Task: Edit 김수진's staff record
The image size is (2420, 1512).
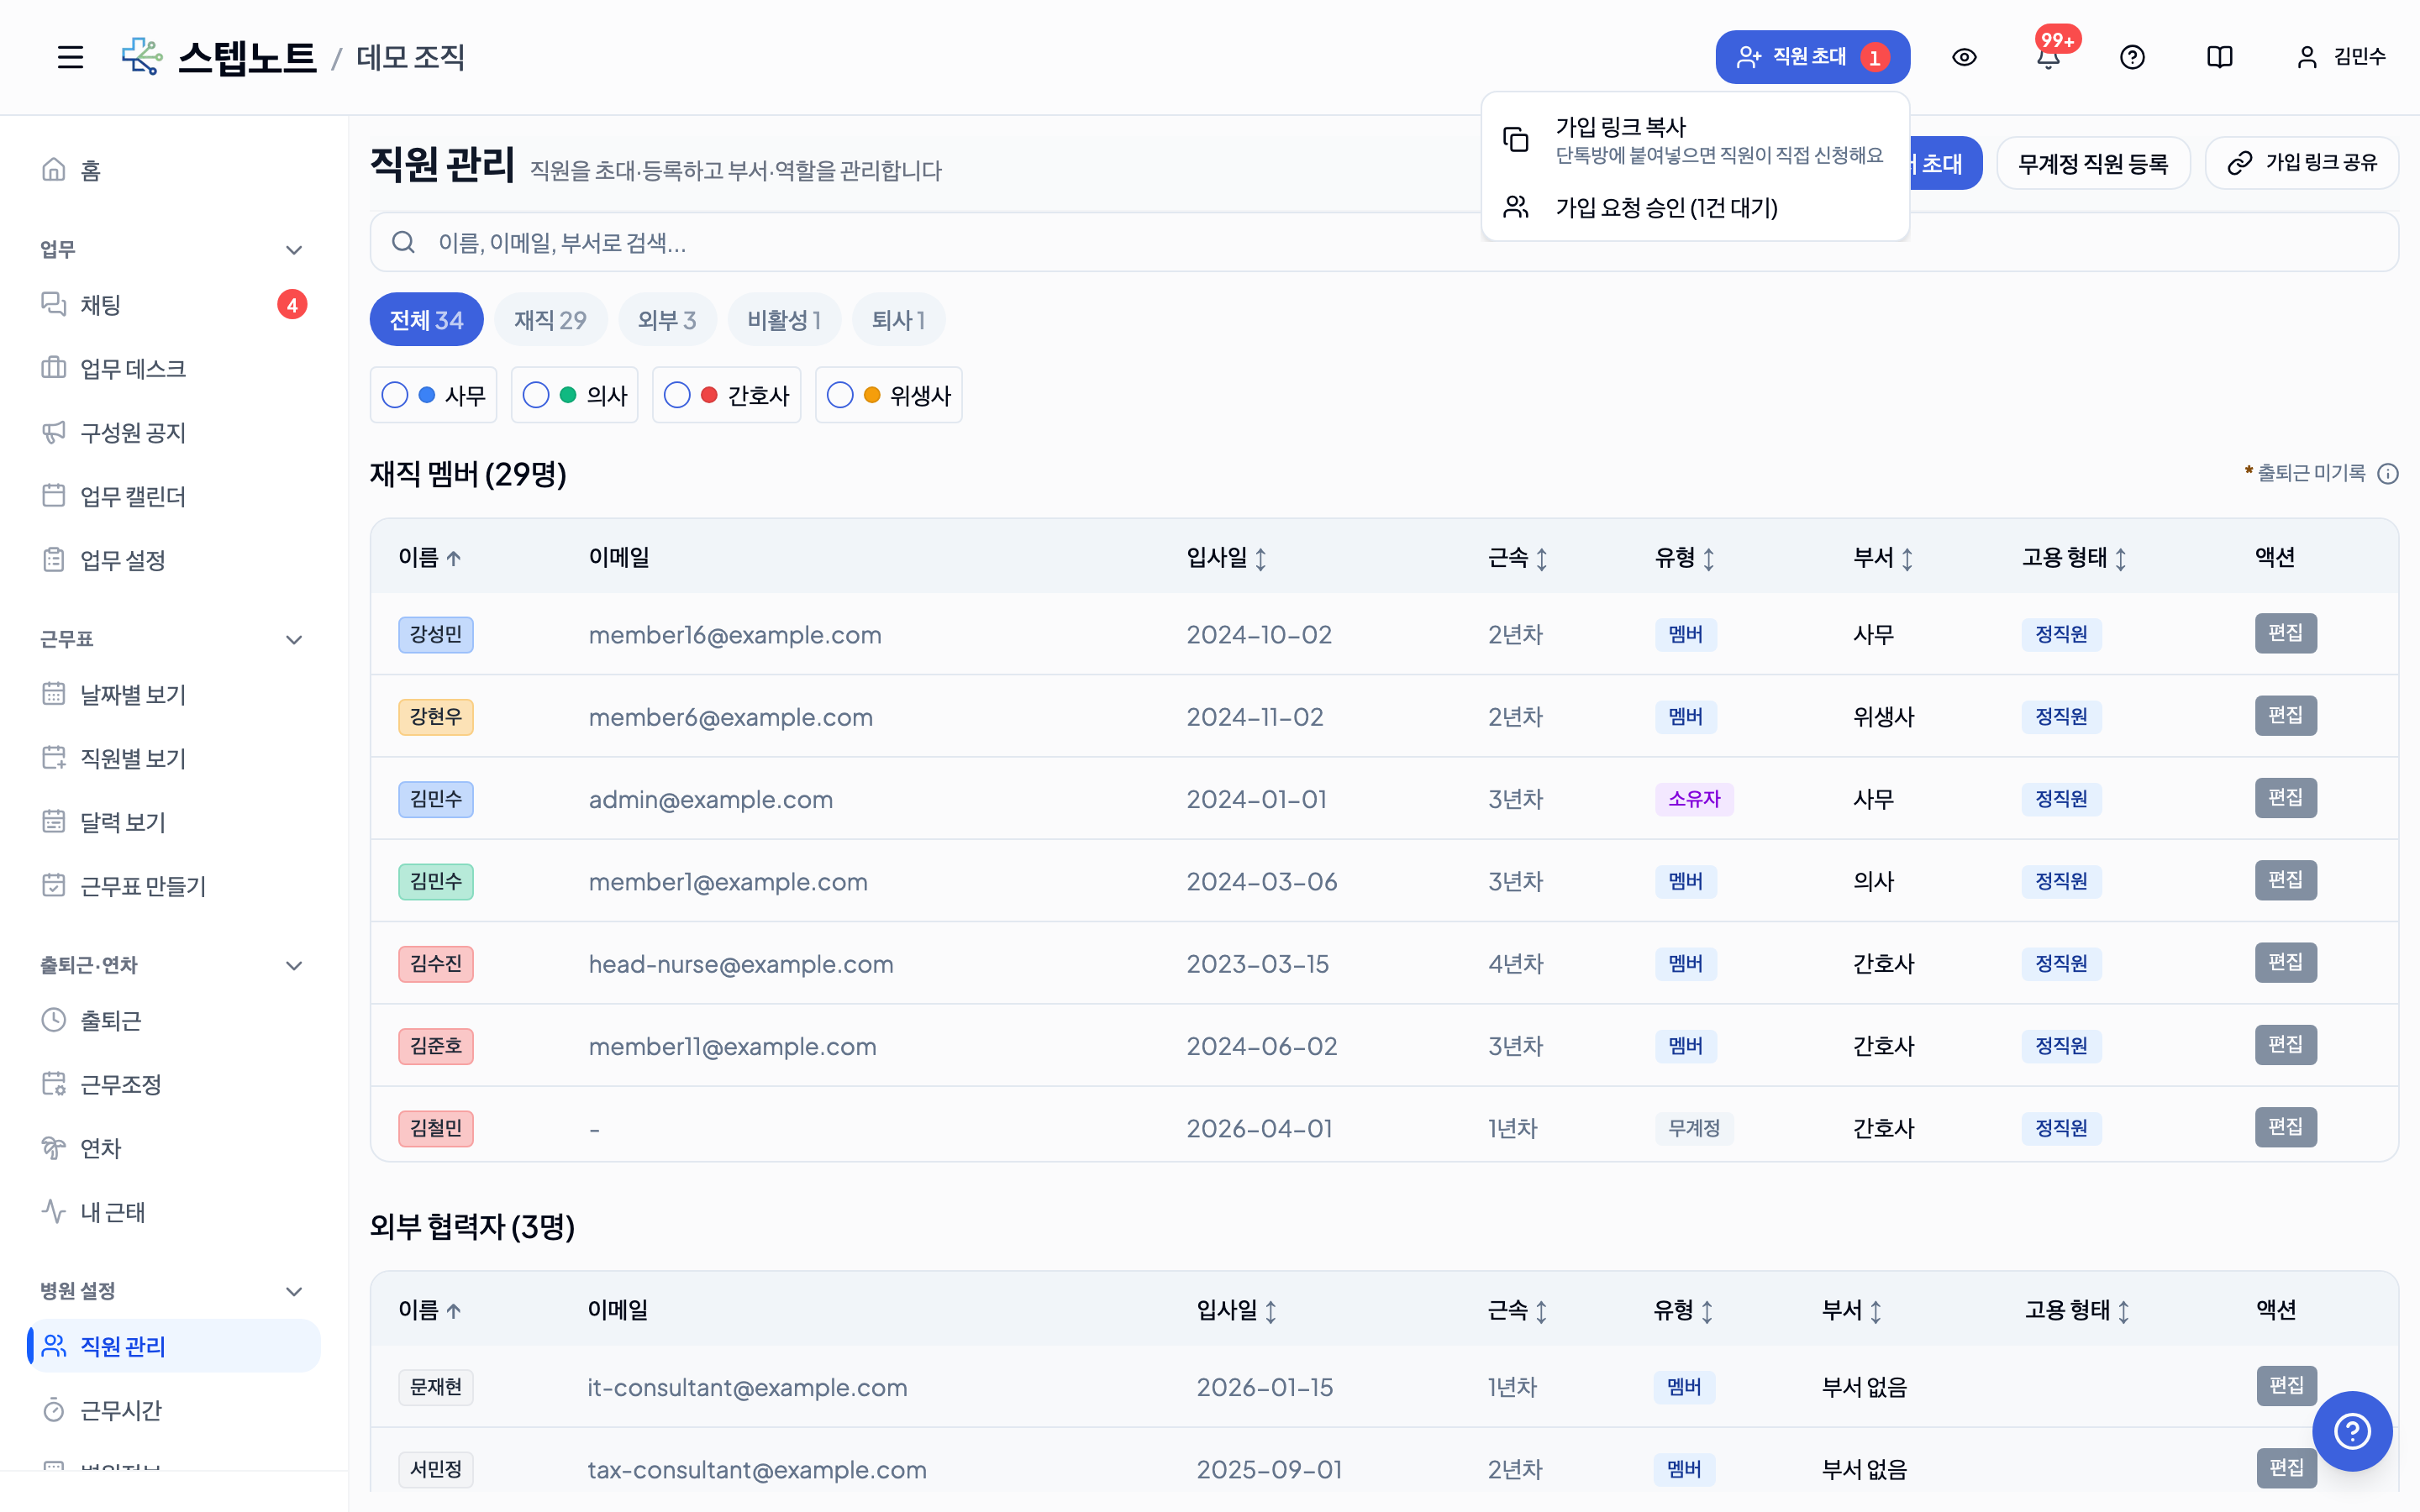Action: (x=2285, y=962)
